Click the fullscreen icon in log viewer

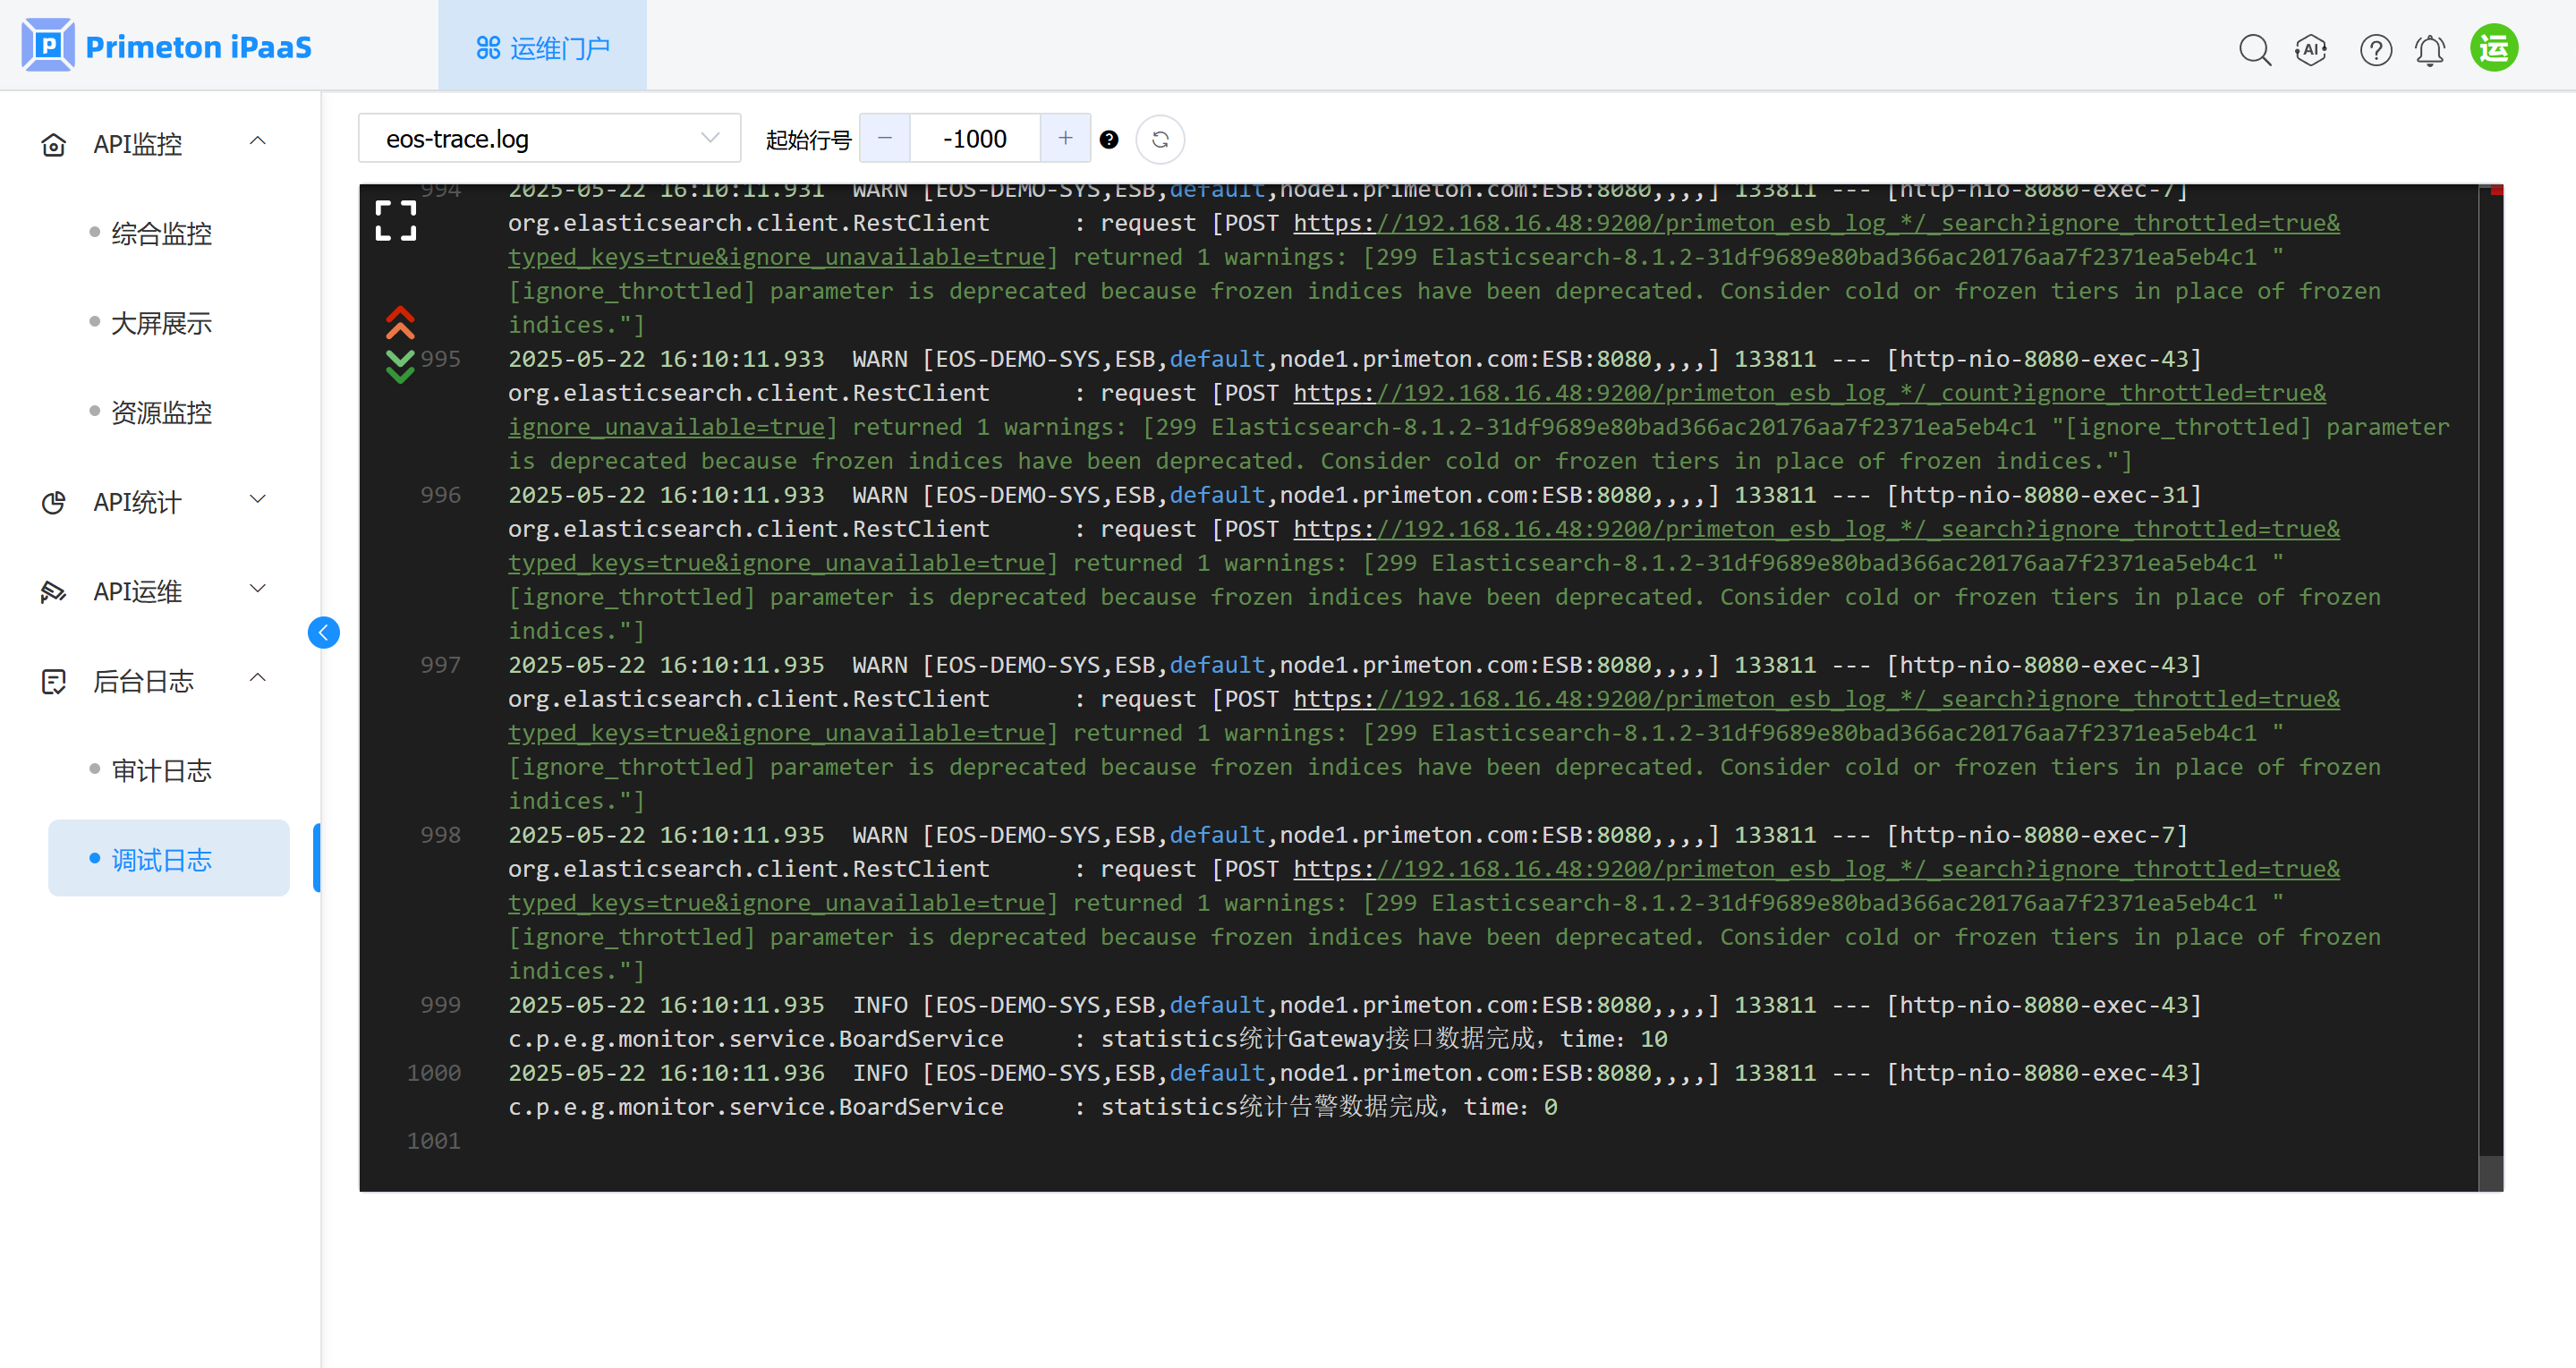coord(396,221)
